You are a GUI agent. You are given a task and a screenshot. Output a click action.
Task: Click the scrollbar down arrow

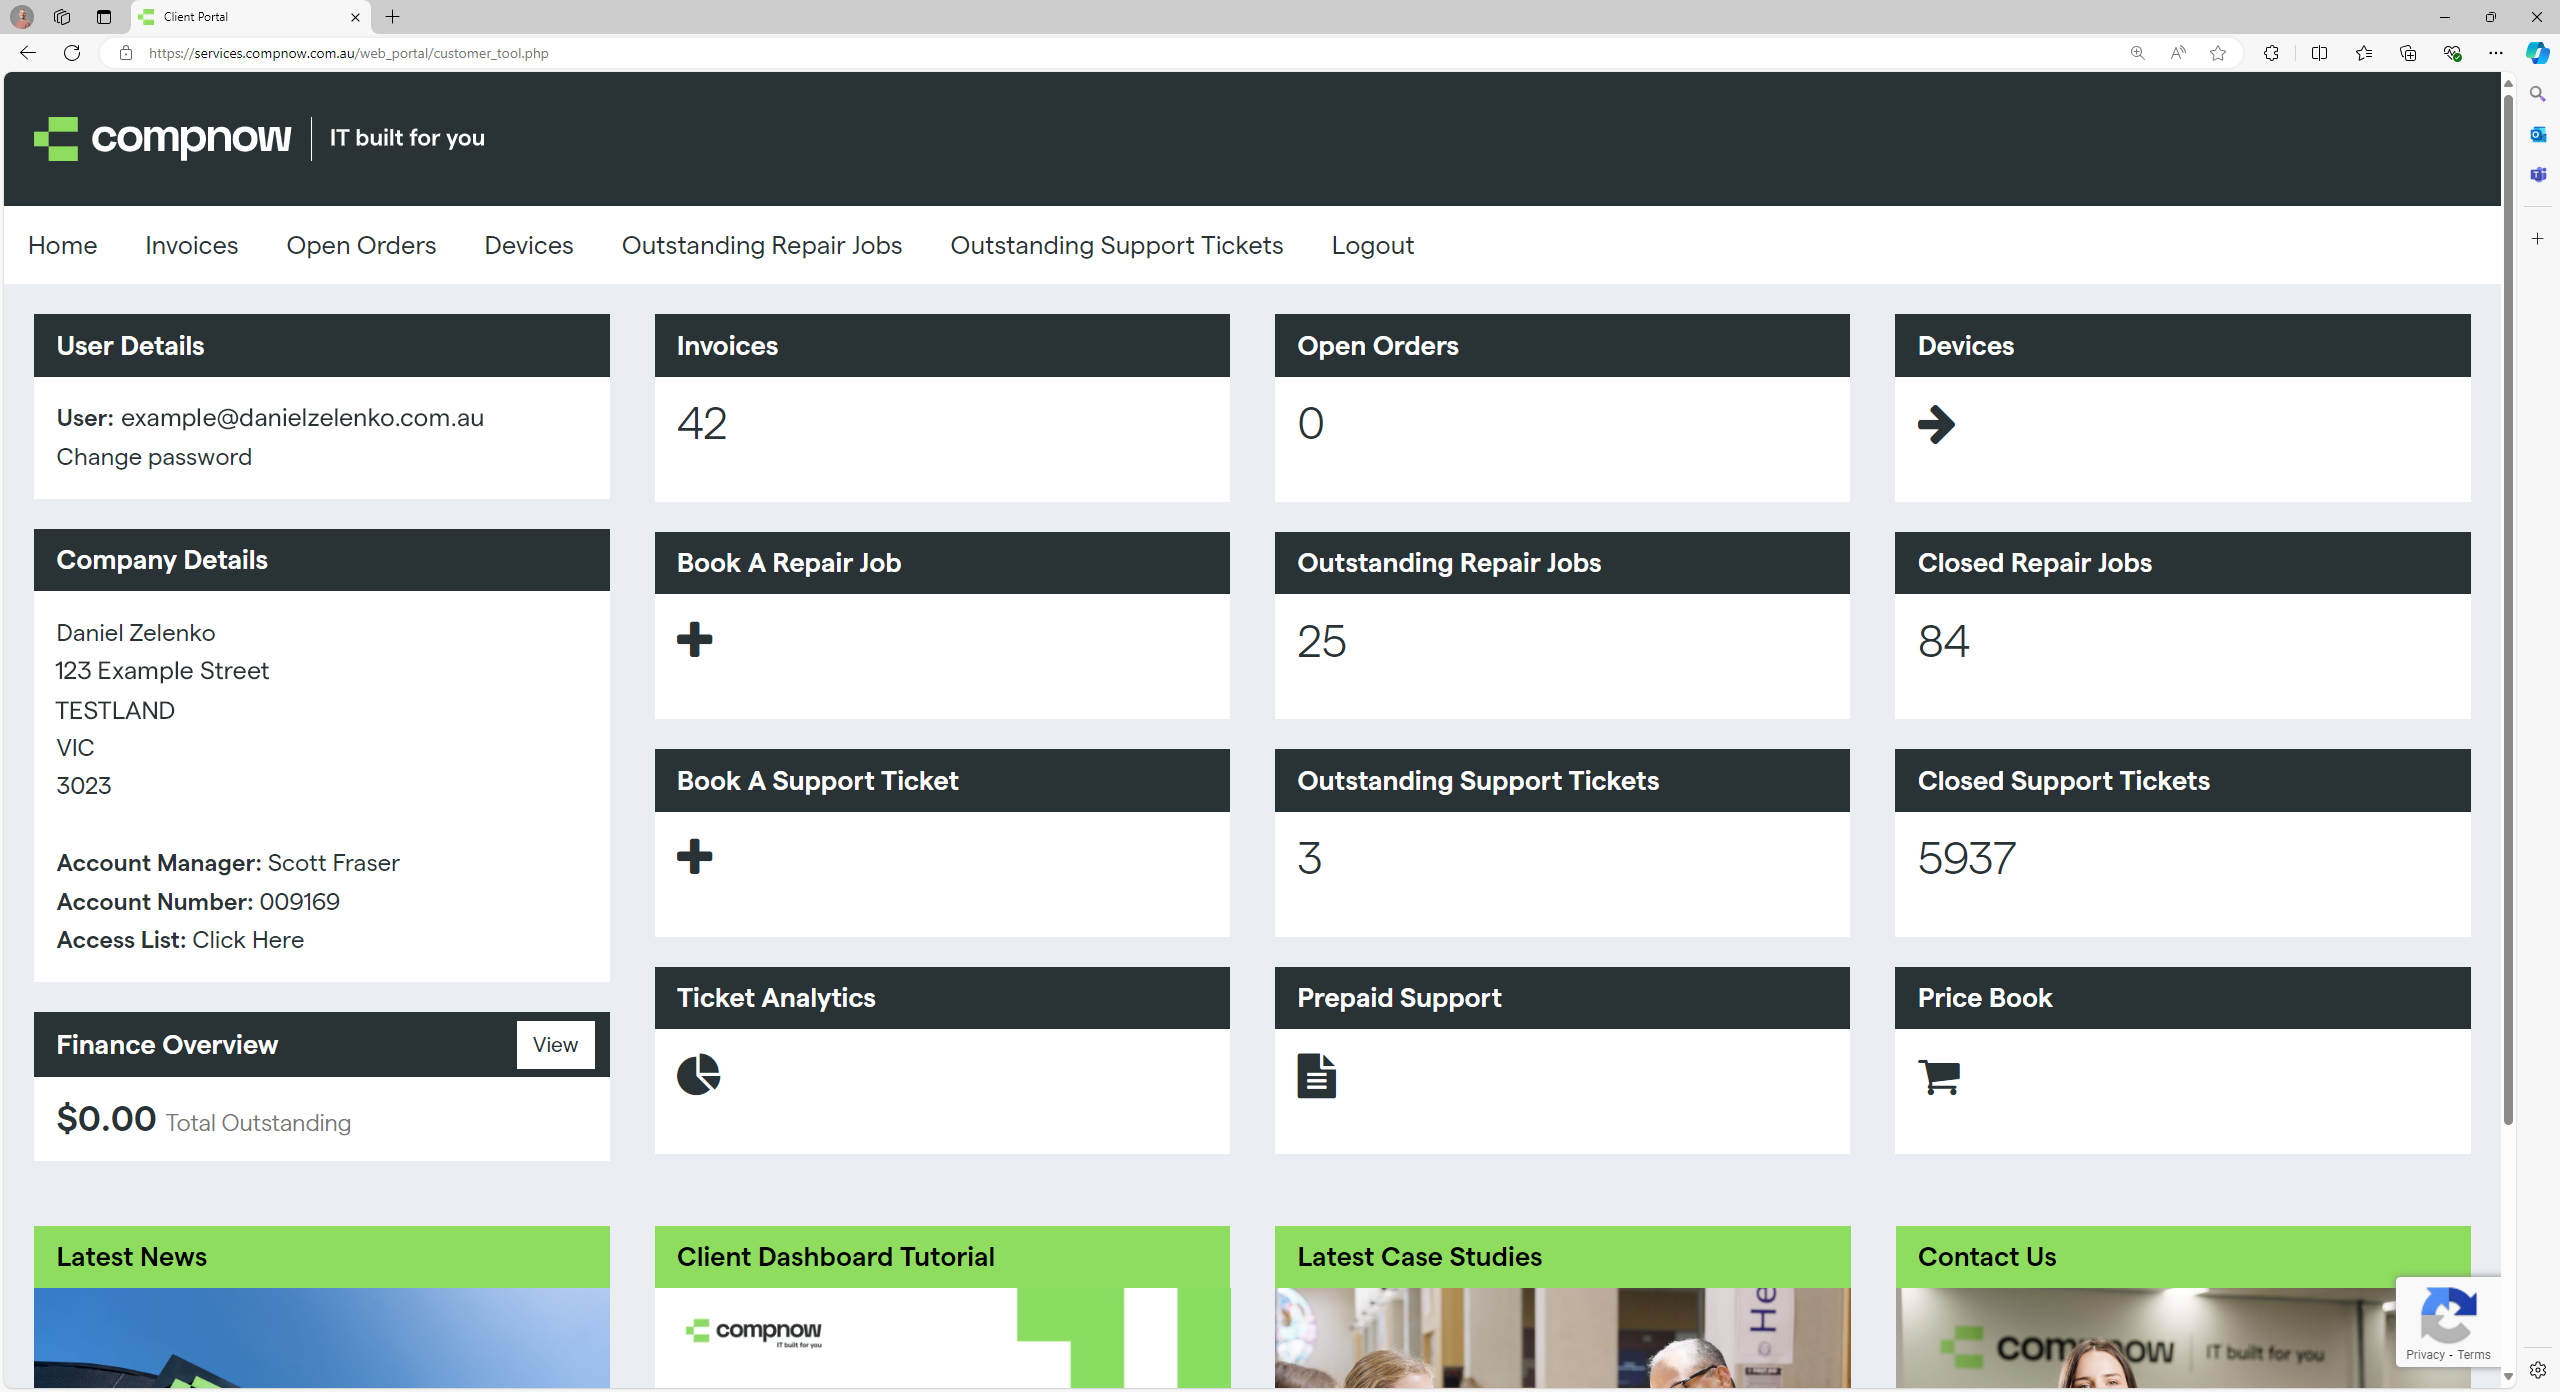tap(2508, 1376)
